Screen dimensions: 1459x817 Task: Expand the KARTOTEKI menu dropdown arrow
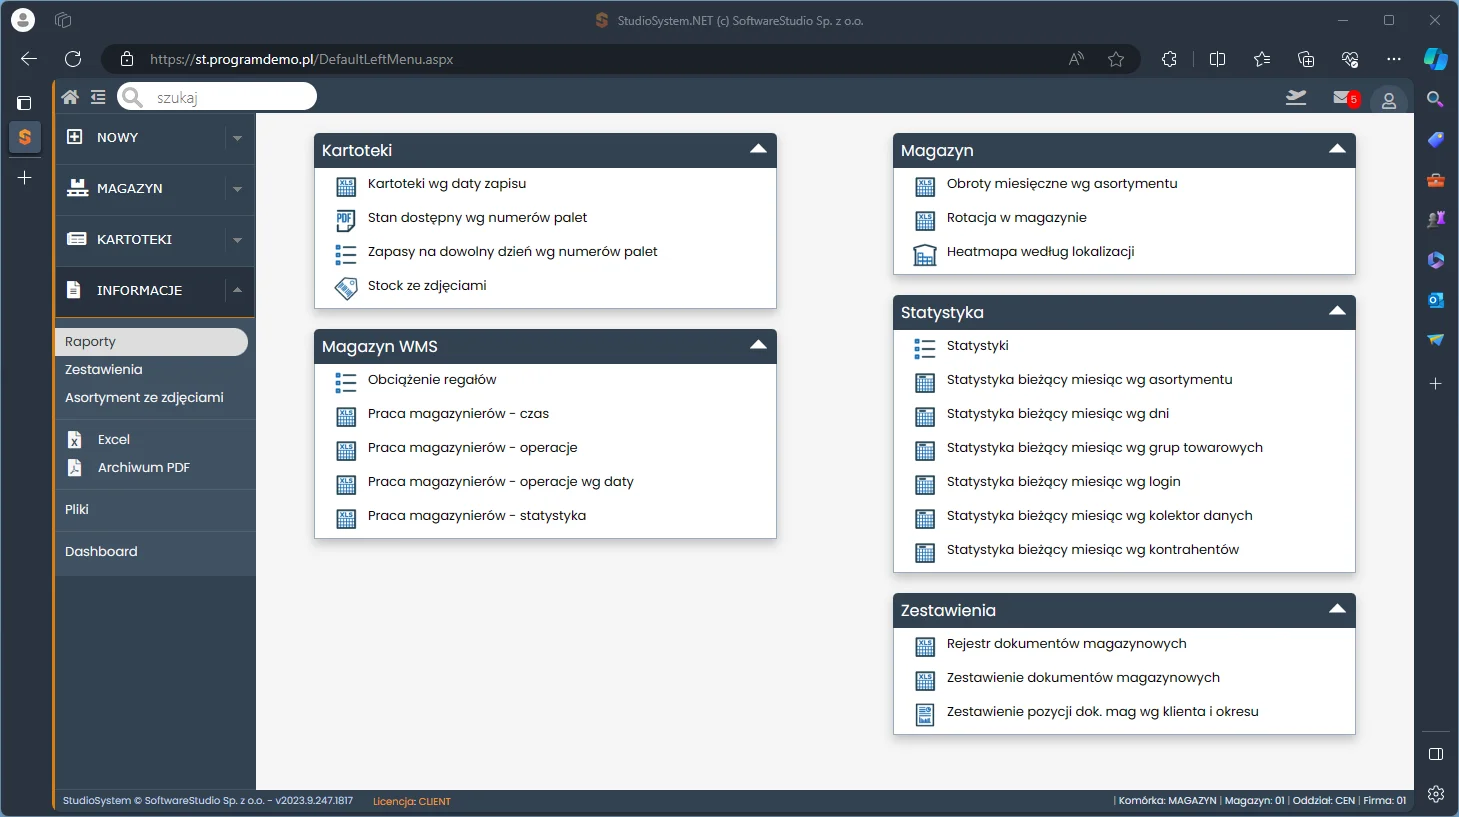click(237, 240)
